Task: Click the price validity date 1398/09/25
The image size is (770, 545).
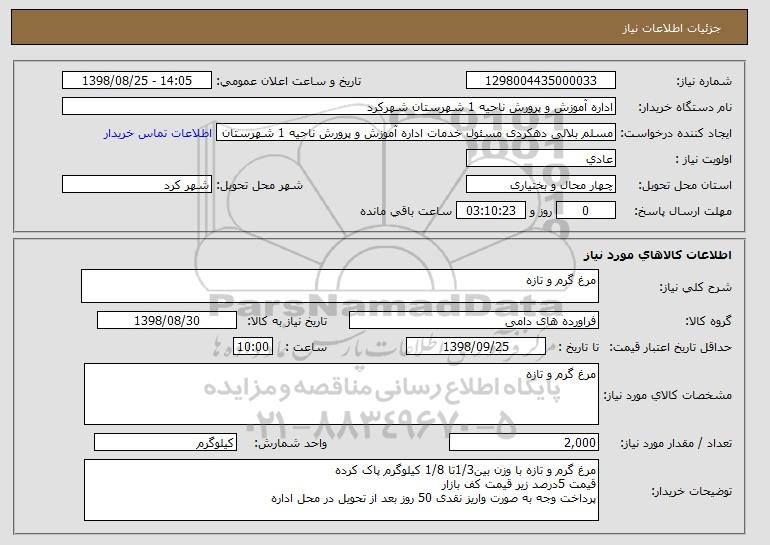Action: (x=476, y=347)
